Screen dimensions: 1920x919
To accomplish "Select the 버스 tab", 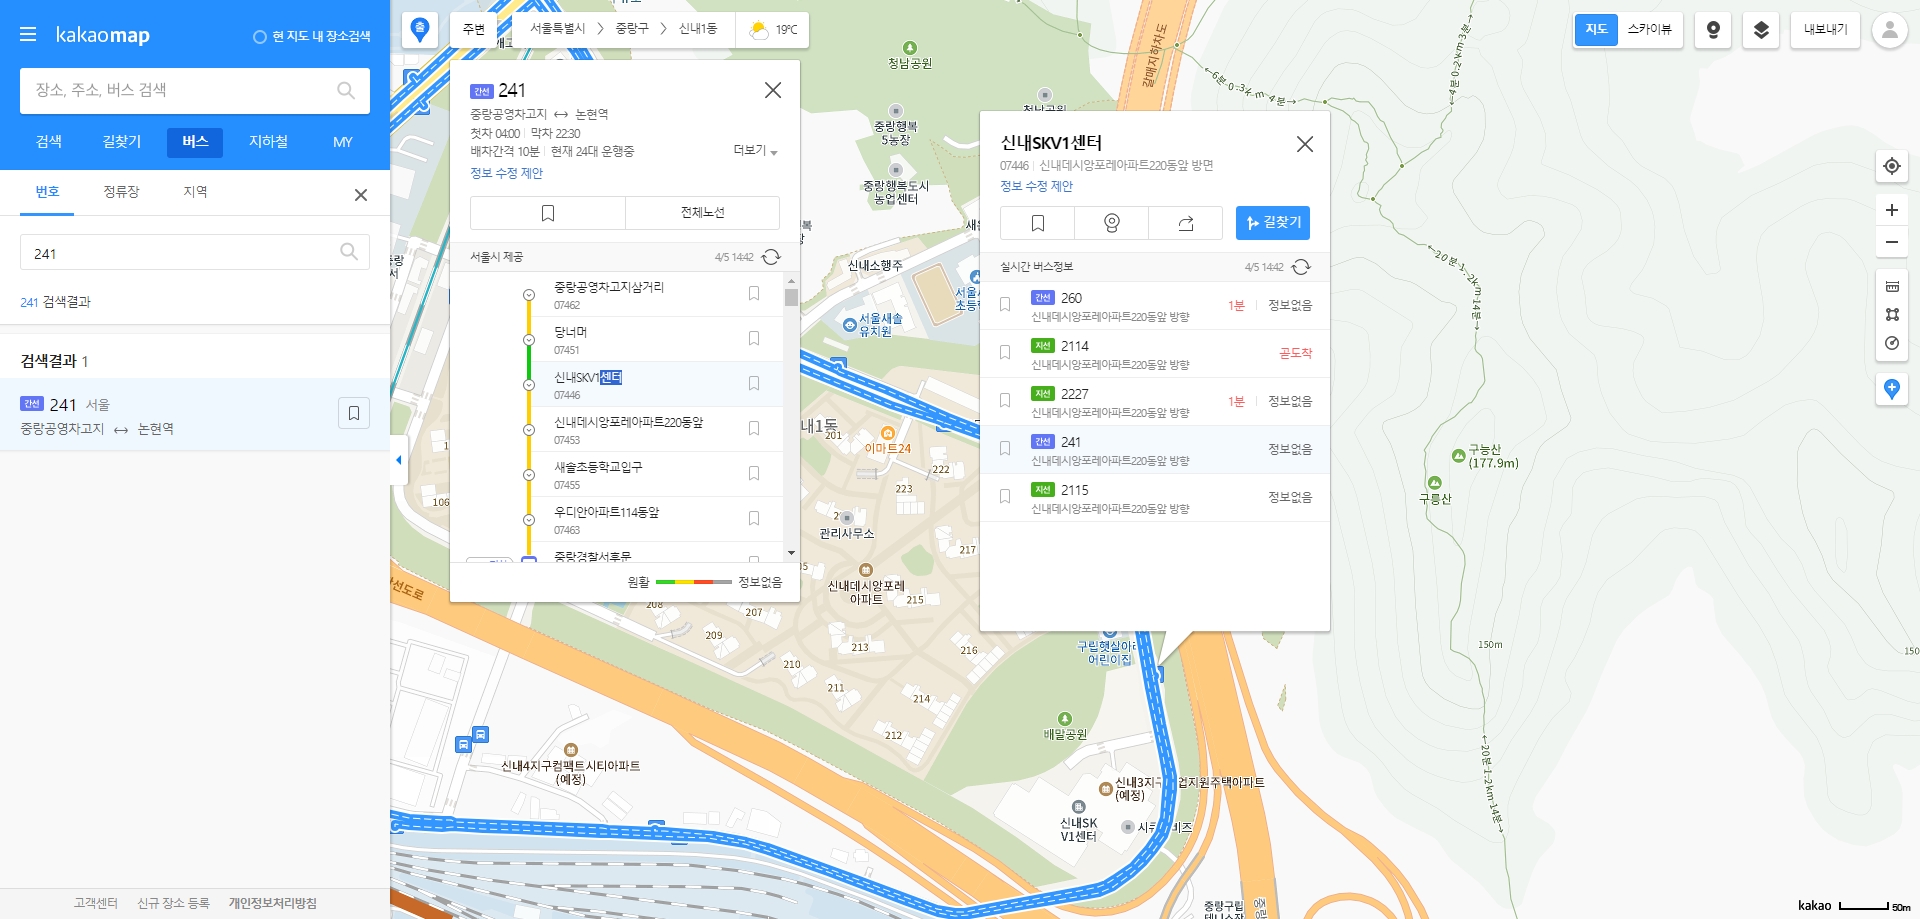I will pos(195,142).
